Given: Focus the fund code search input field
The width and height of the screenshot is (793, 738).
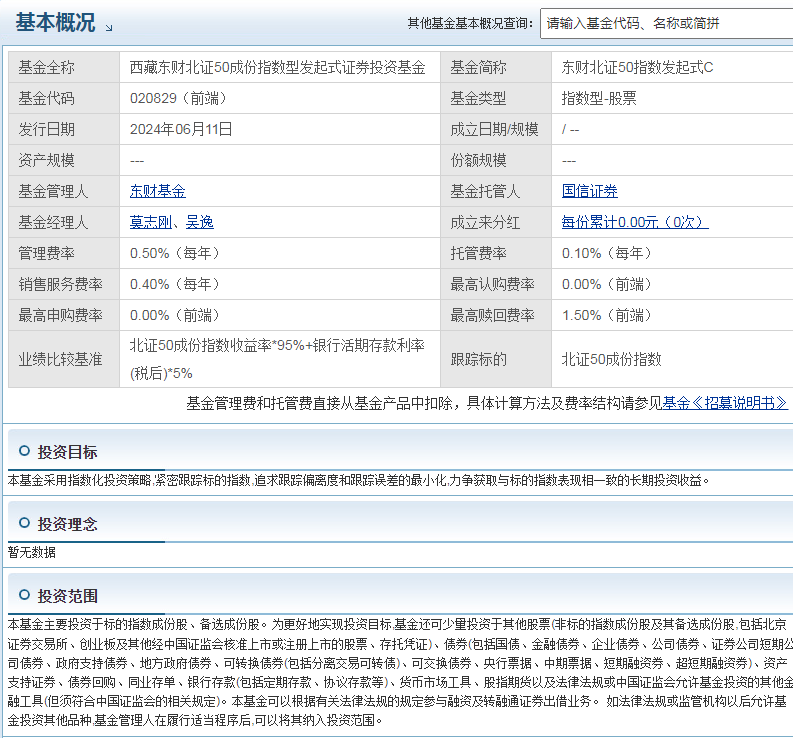Looking at the screenshot, I should pos(667,23).
